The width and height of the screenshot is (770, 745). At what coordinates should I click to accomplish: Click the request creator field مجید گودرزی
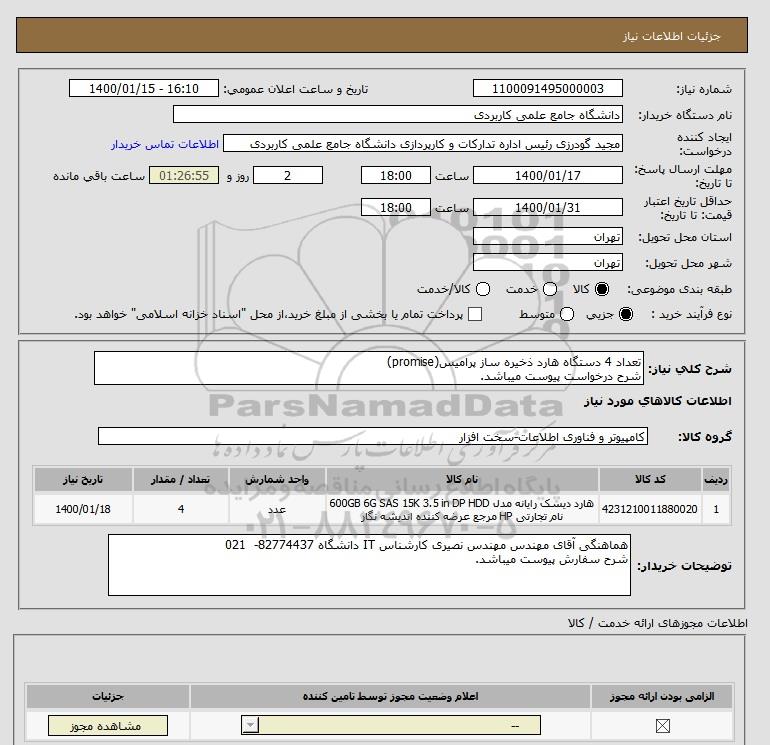click(423, 144)
